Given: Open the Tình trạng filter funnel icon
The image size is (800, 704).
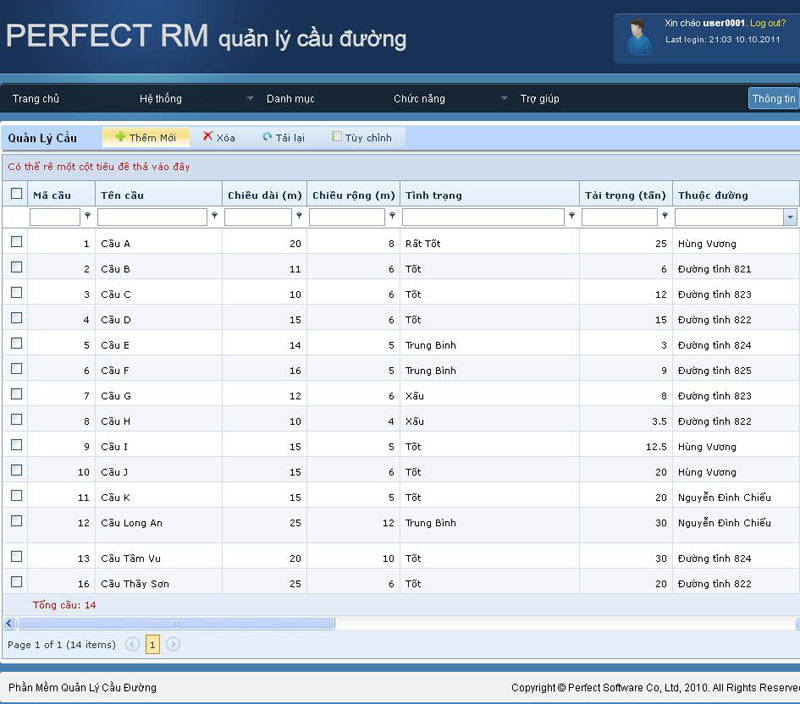Looking at the screenshot, I should pos(572,216).
